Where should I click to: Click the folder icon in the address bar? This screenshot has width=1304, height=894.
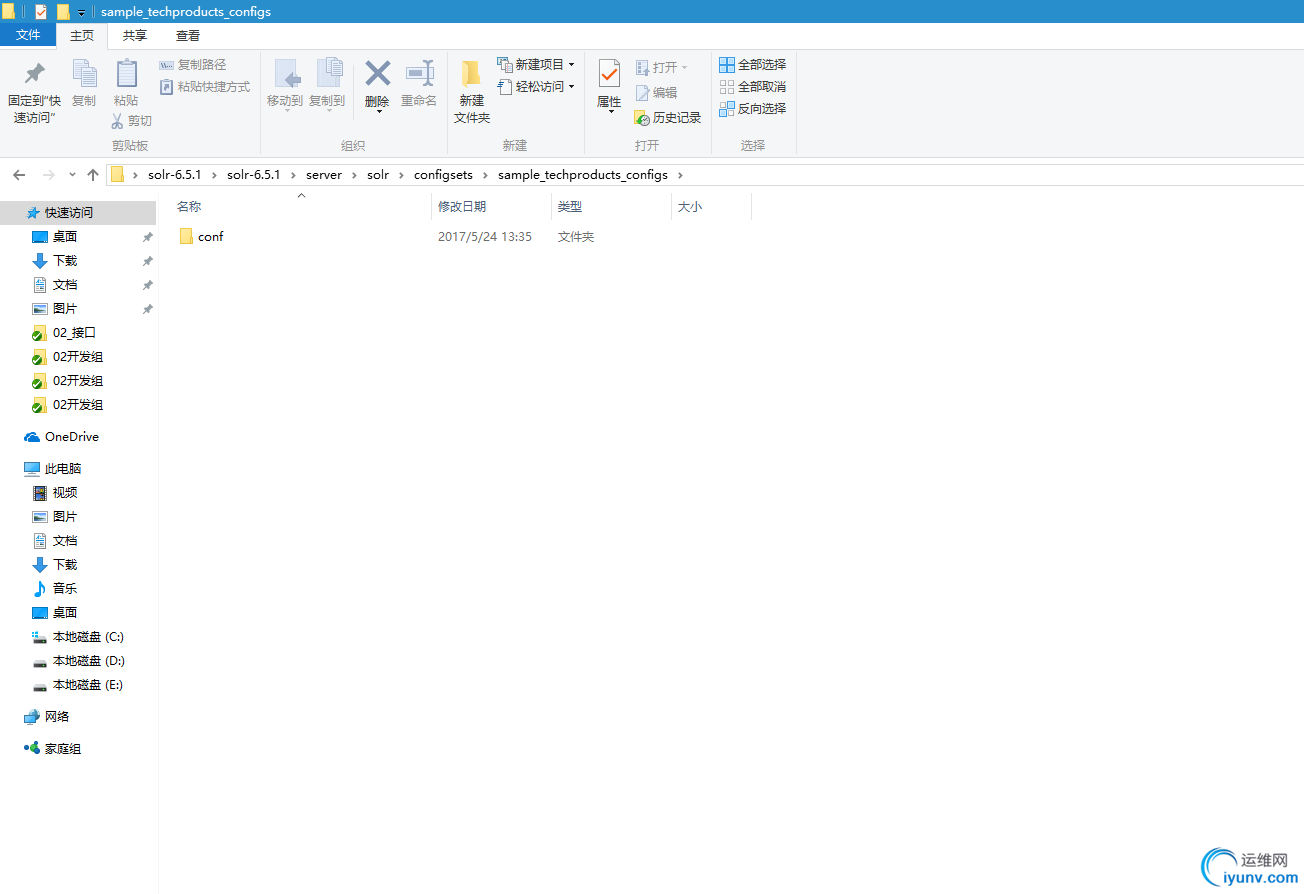click(x=117, y=175)
